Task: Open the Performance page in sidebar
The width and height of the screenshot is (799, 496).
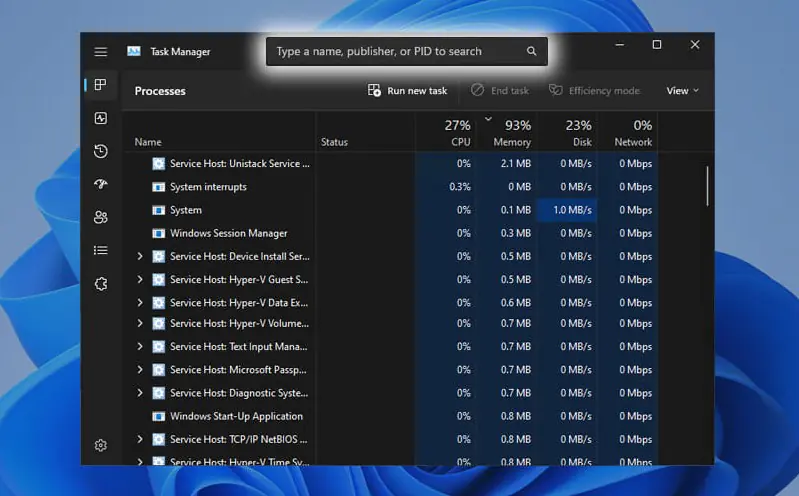Action: tap(101, 118)
